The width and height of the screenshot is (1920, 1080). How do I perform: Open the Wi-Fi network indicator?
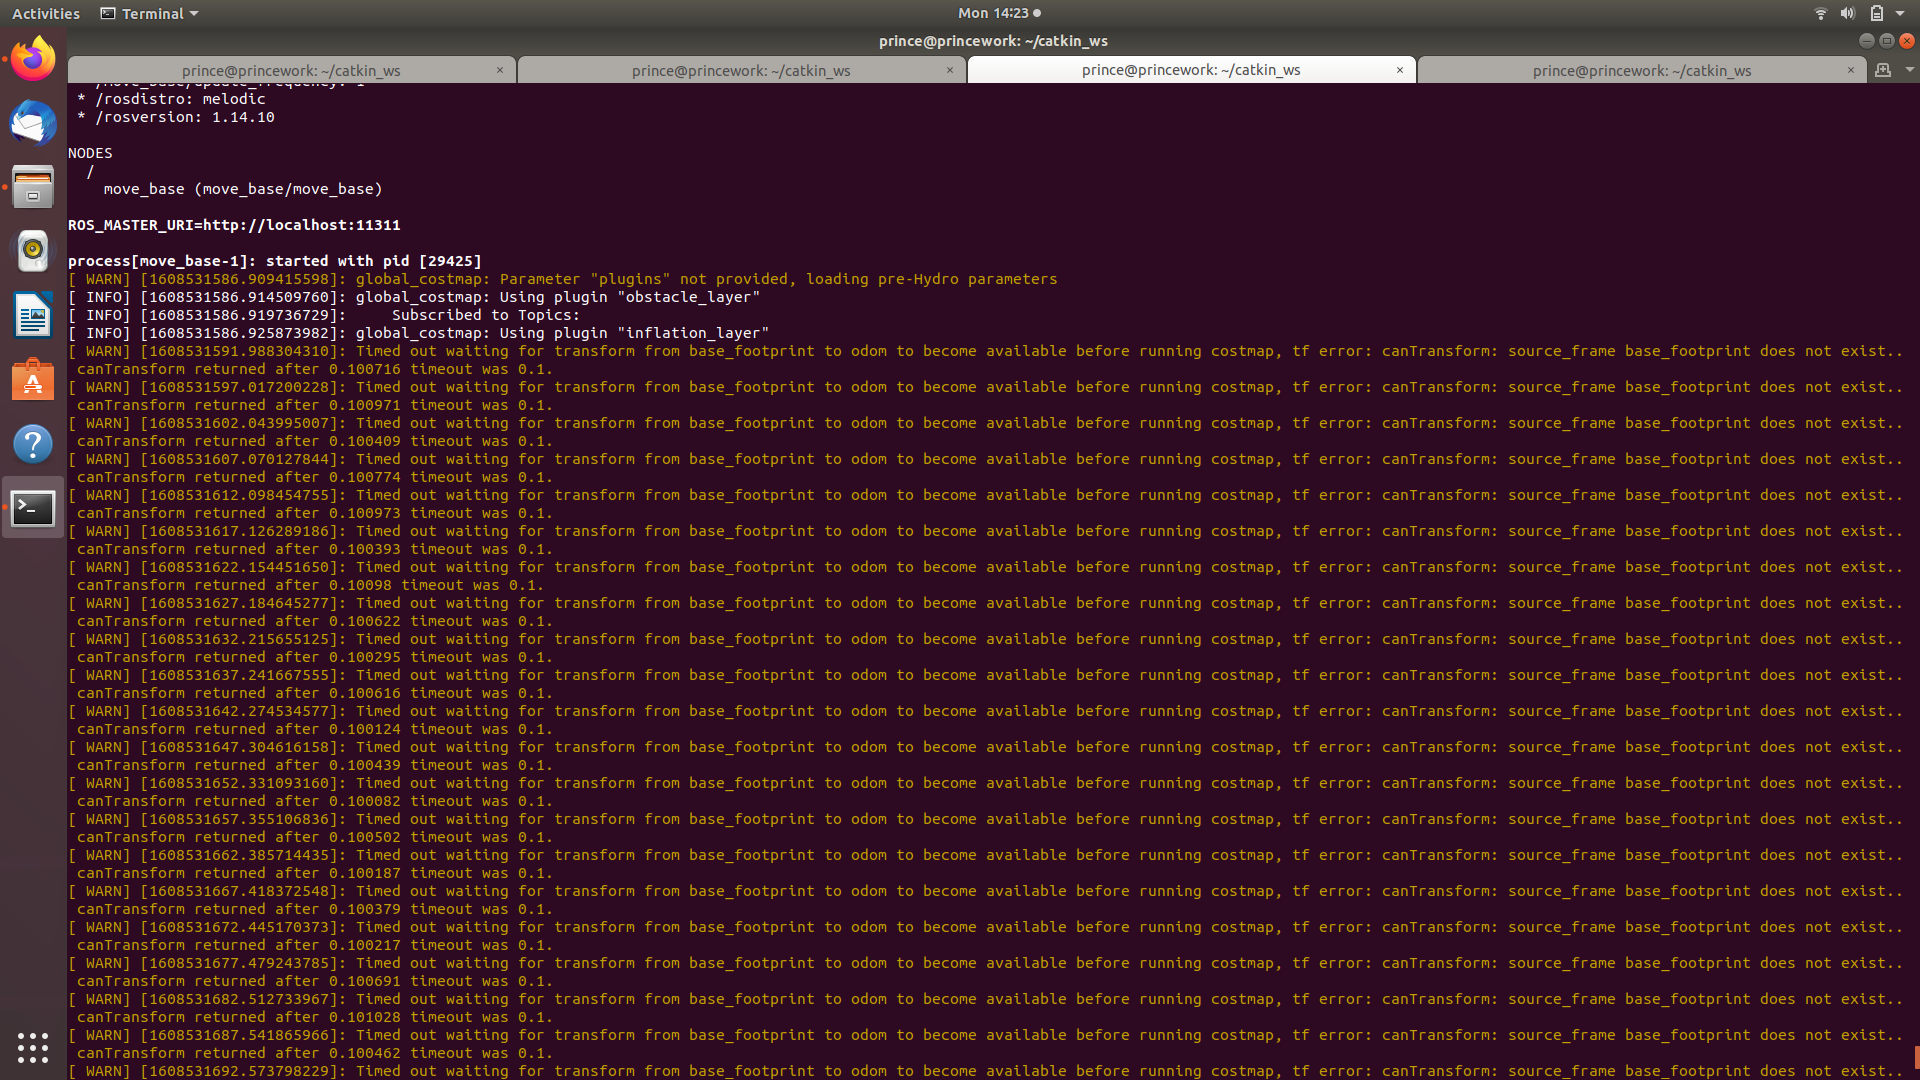click(1820, 13)
